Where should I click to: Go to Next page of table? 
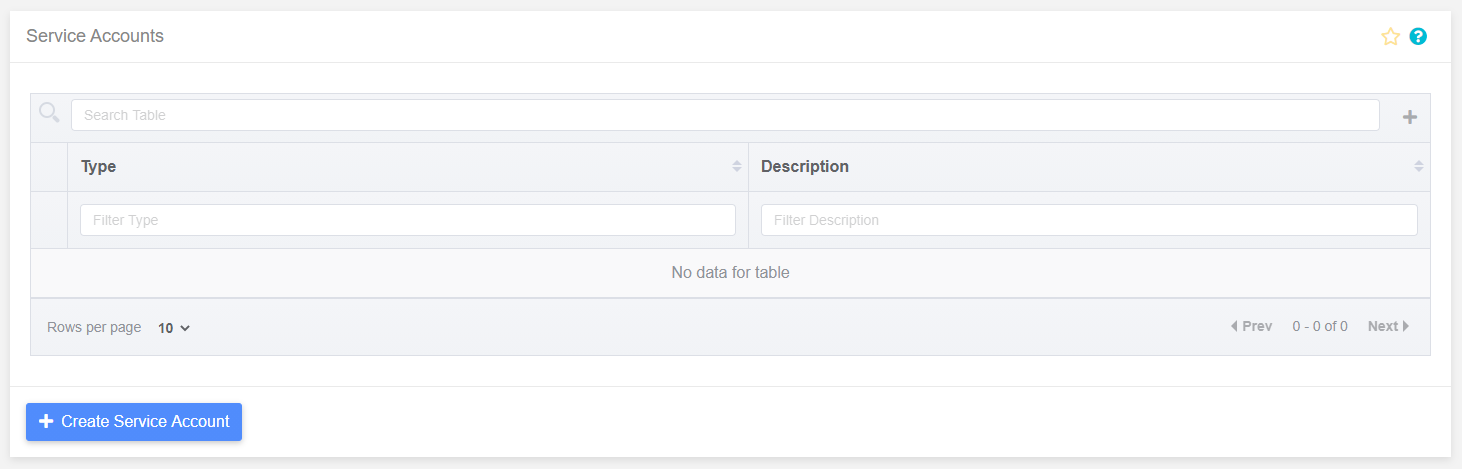[1389, 326]
